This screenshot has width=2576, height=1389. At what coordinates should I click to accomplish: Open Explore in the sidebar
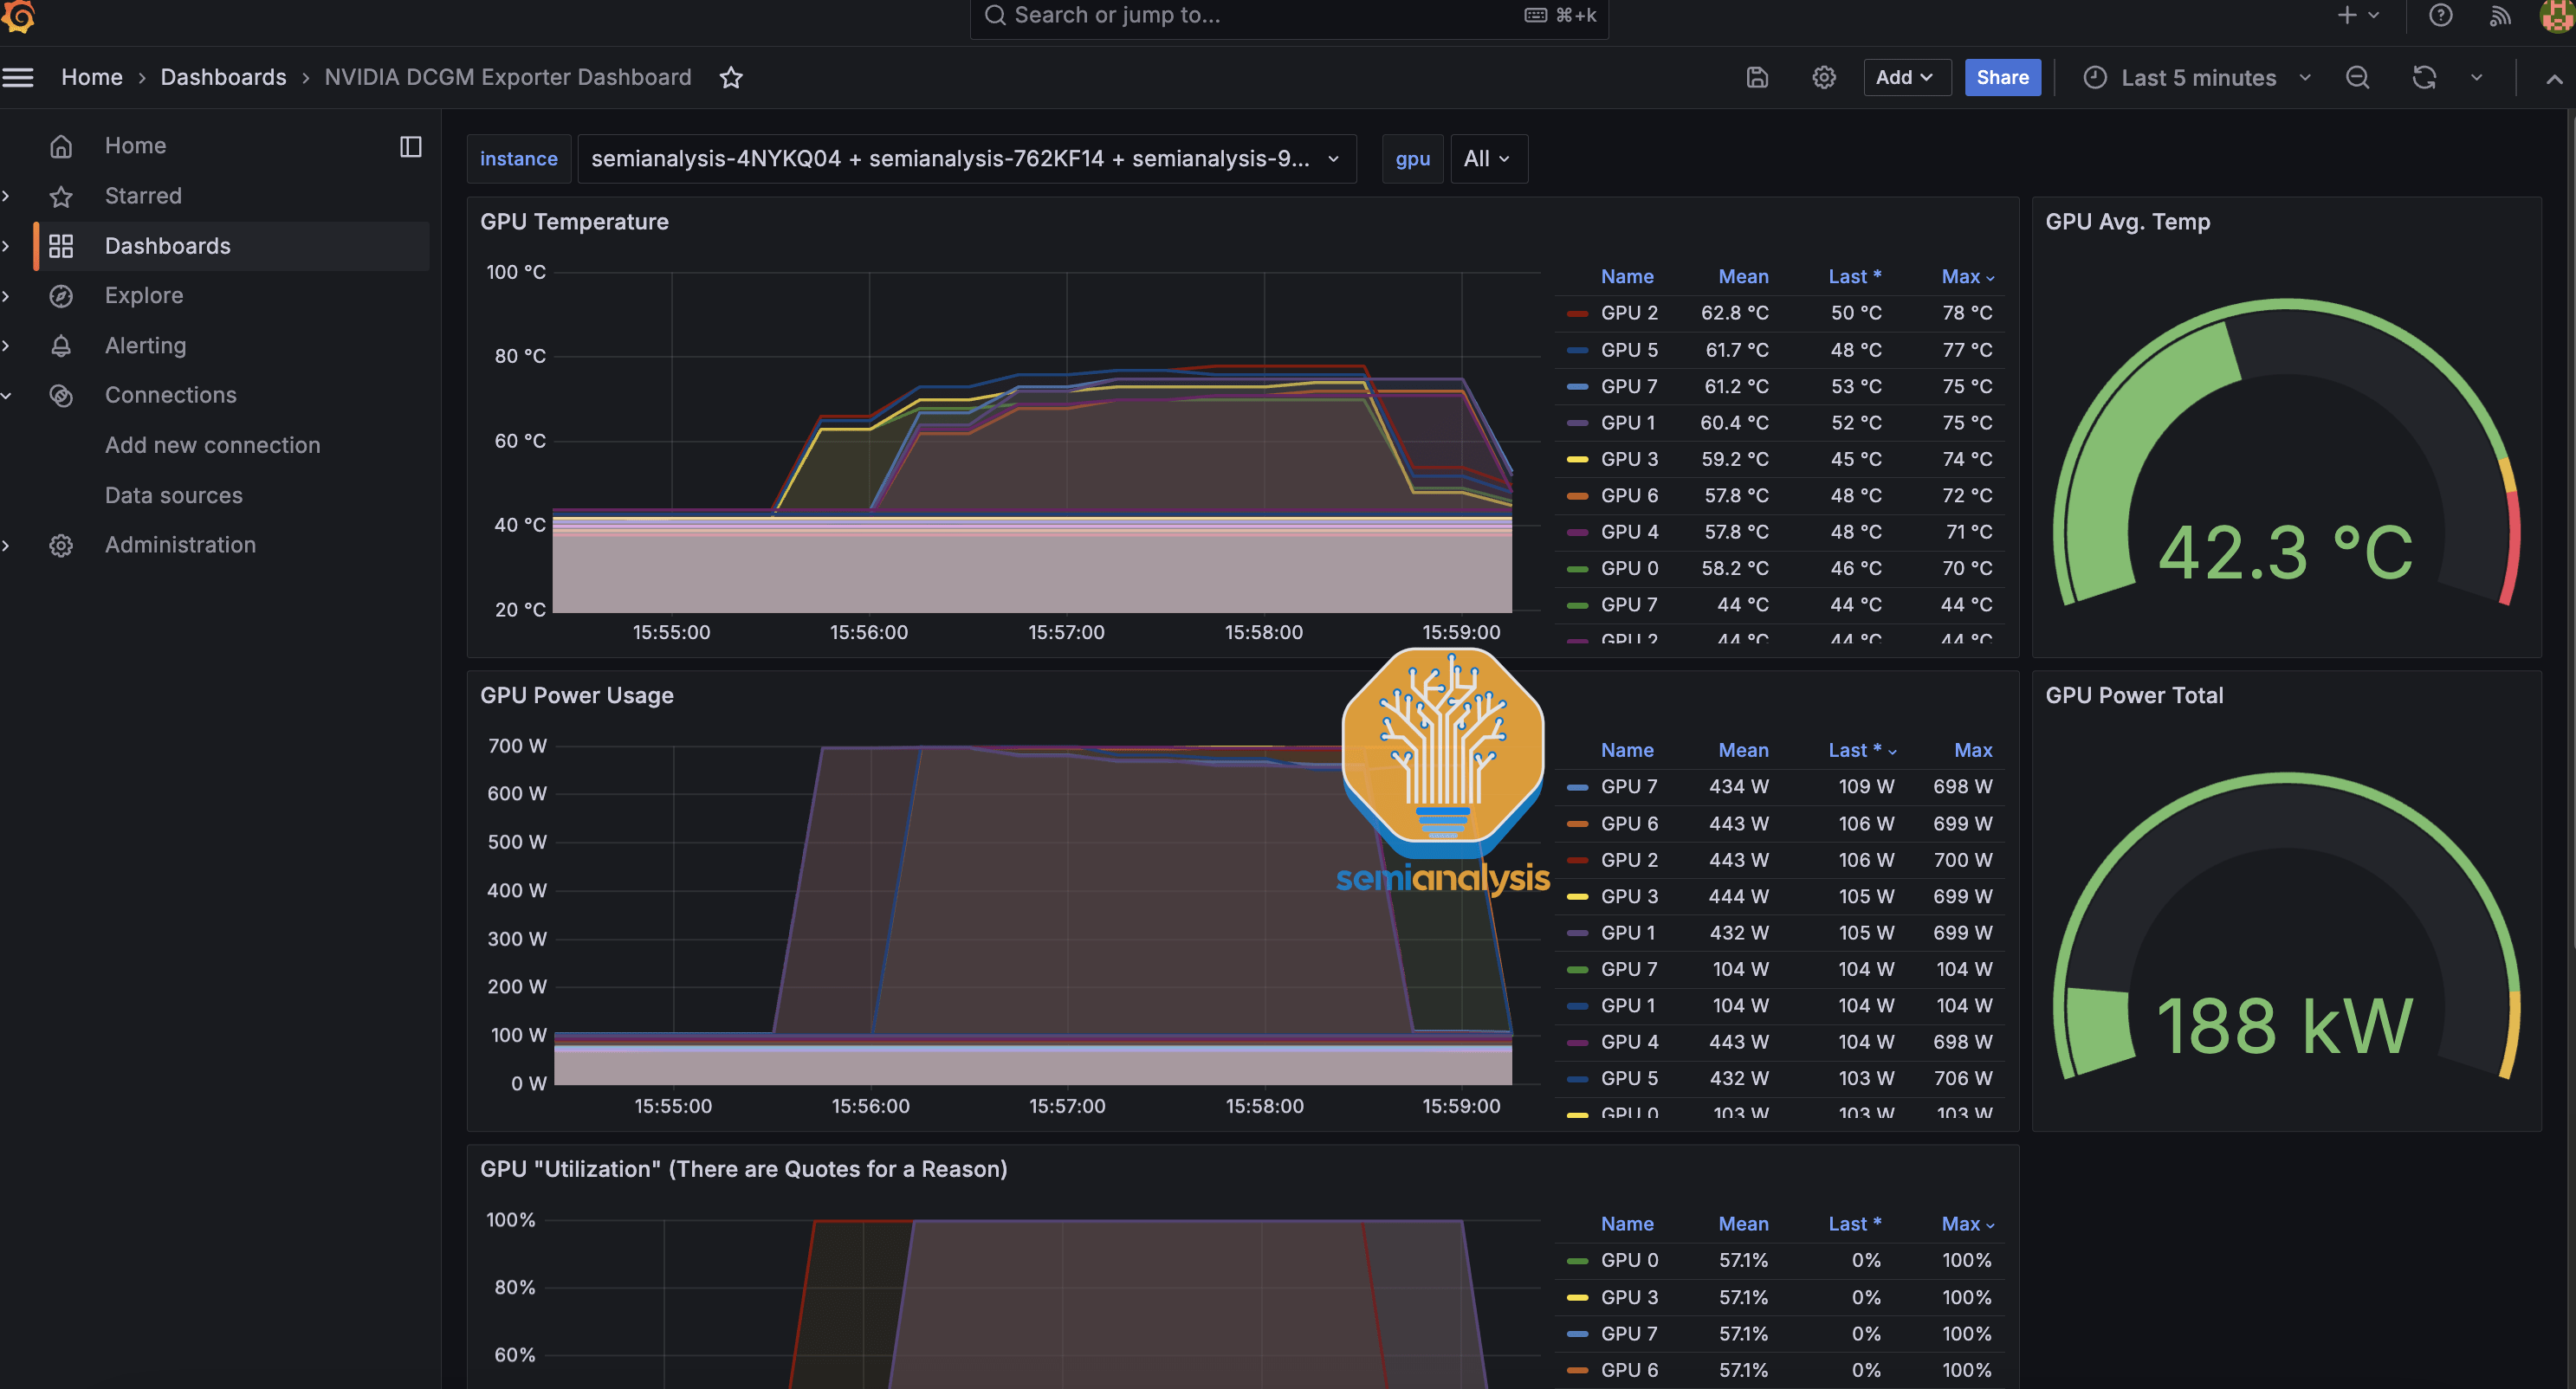(144, 295)
